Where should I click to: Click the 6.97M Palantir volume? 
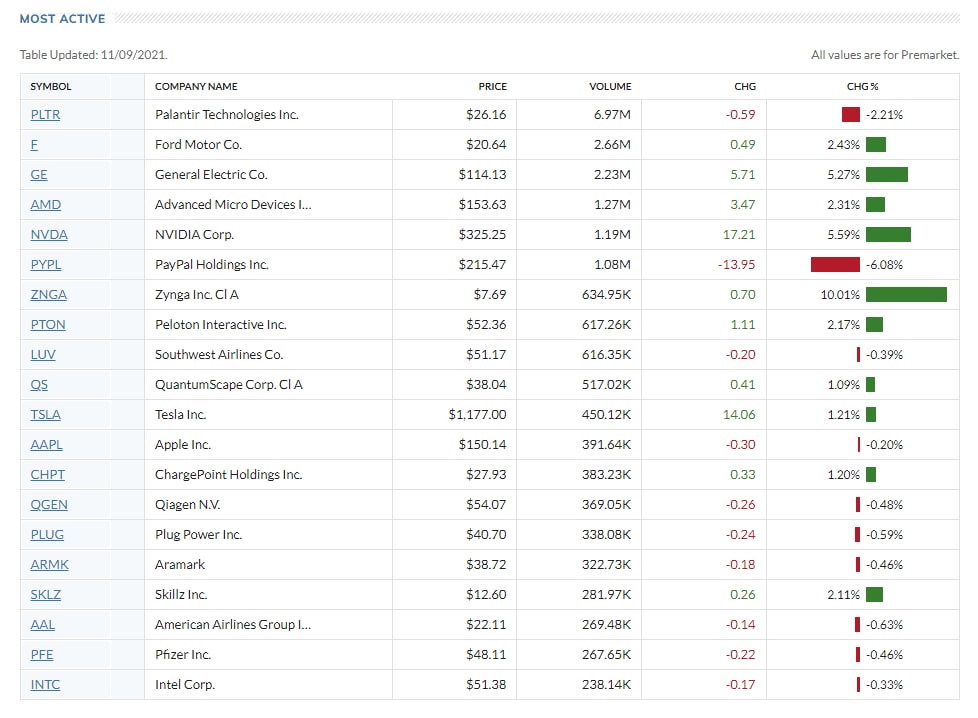[x=612, y=115]
